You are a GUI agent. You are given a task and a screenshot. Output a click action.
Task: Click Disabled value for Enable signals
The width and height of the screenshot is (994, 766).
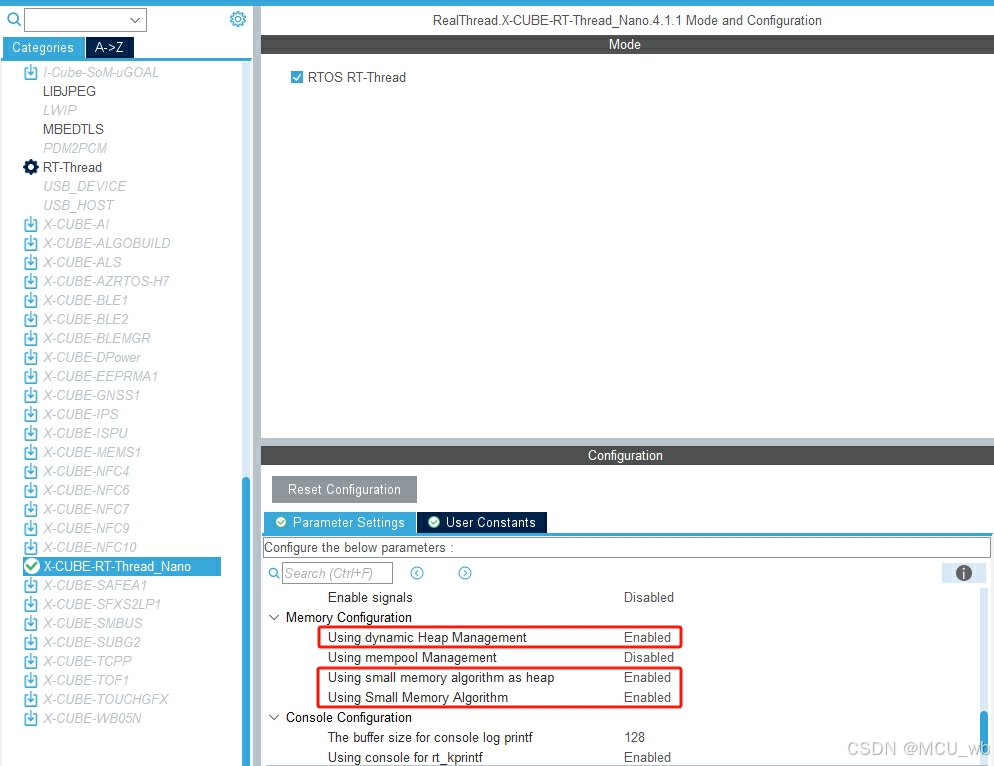649,597
